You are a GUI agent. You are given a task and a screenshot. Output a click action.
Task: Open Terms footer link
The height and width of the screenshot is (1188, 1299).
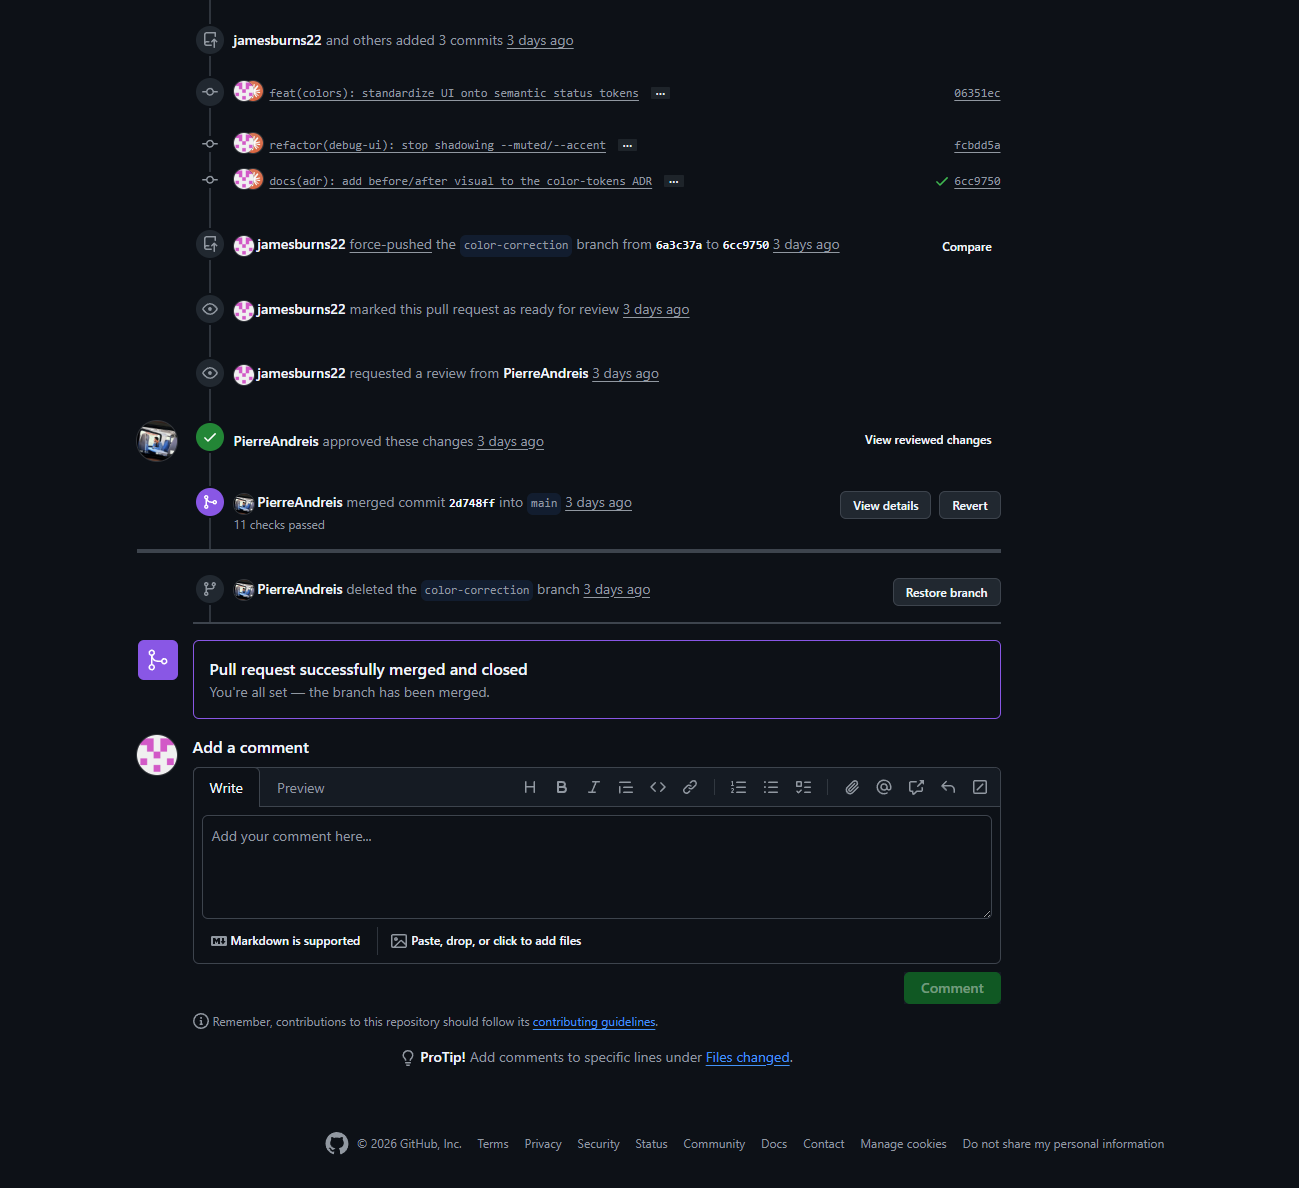pos(493,1144)
